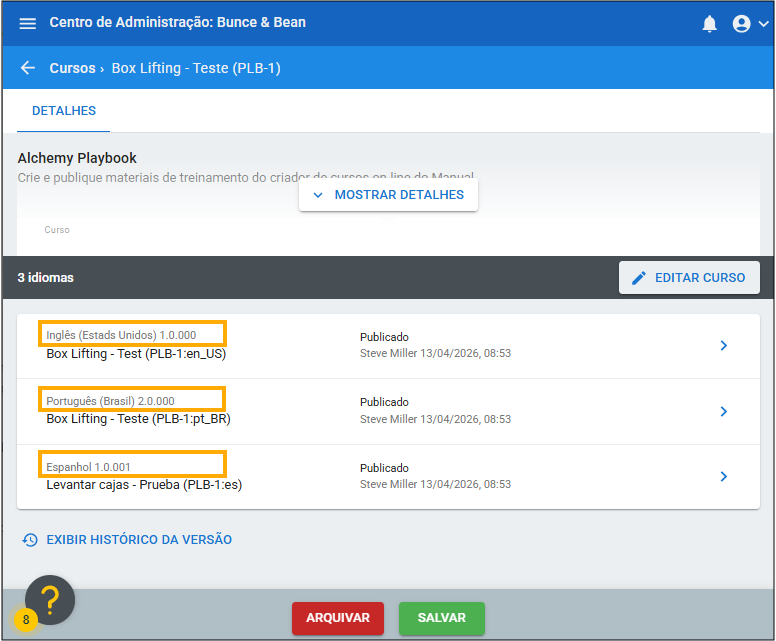This screenshot has width=776, height=641.
Task: Open the user account menu
Action: tap(750, 23)
